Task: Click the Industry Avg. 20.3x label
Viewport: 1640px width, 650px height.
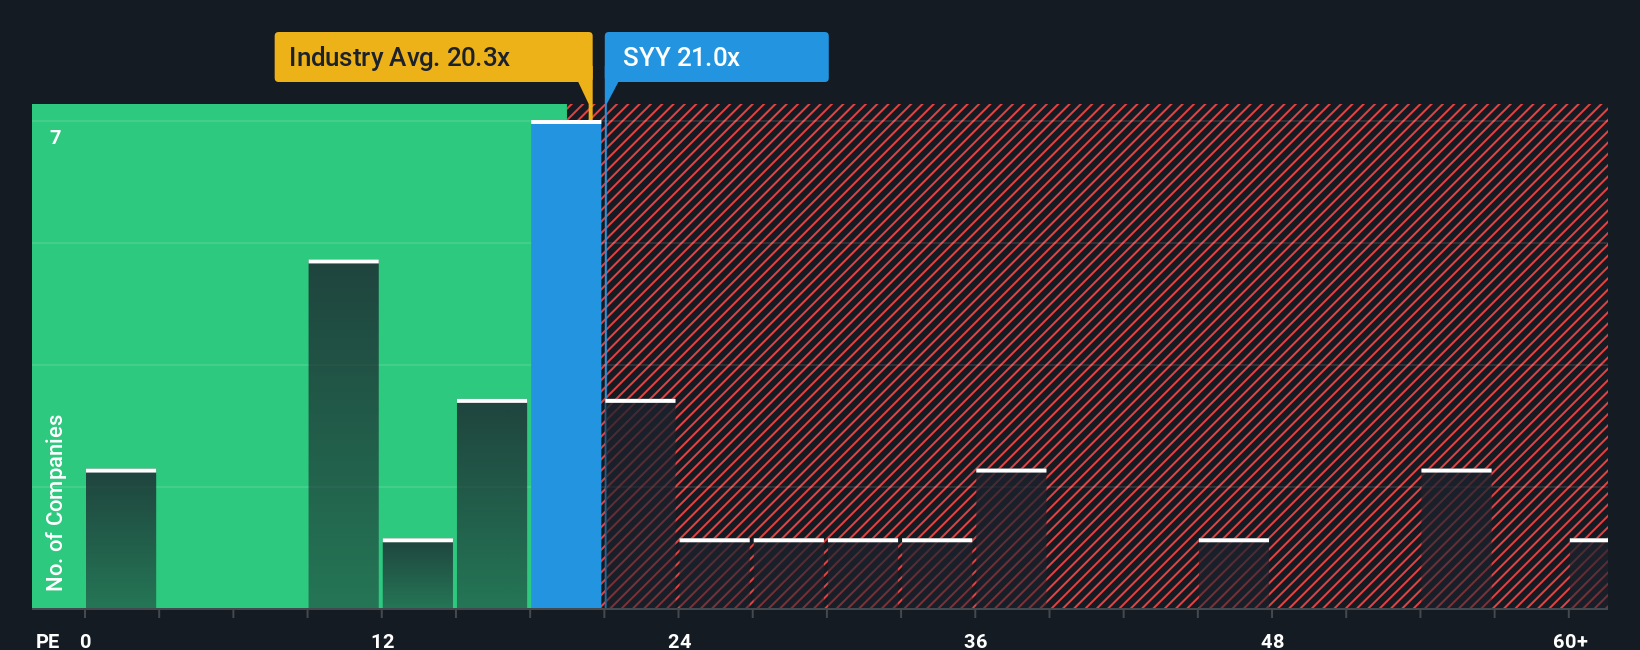Action: click(433, 57)
